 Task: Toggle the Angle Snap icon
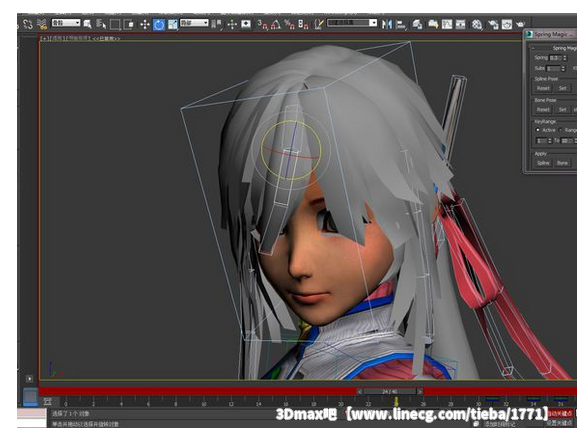click(276, 25)
